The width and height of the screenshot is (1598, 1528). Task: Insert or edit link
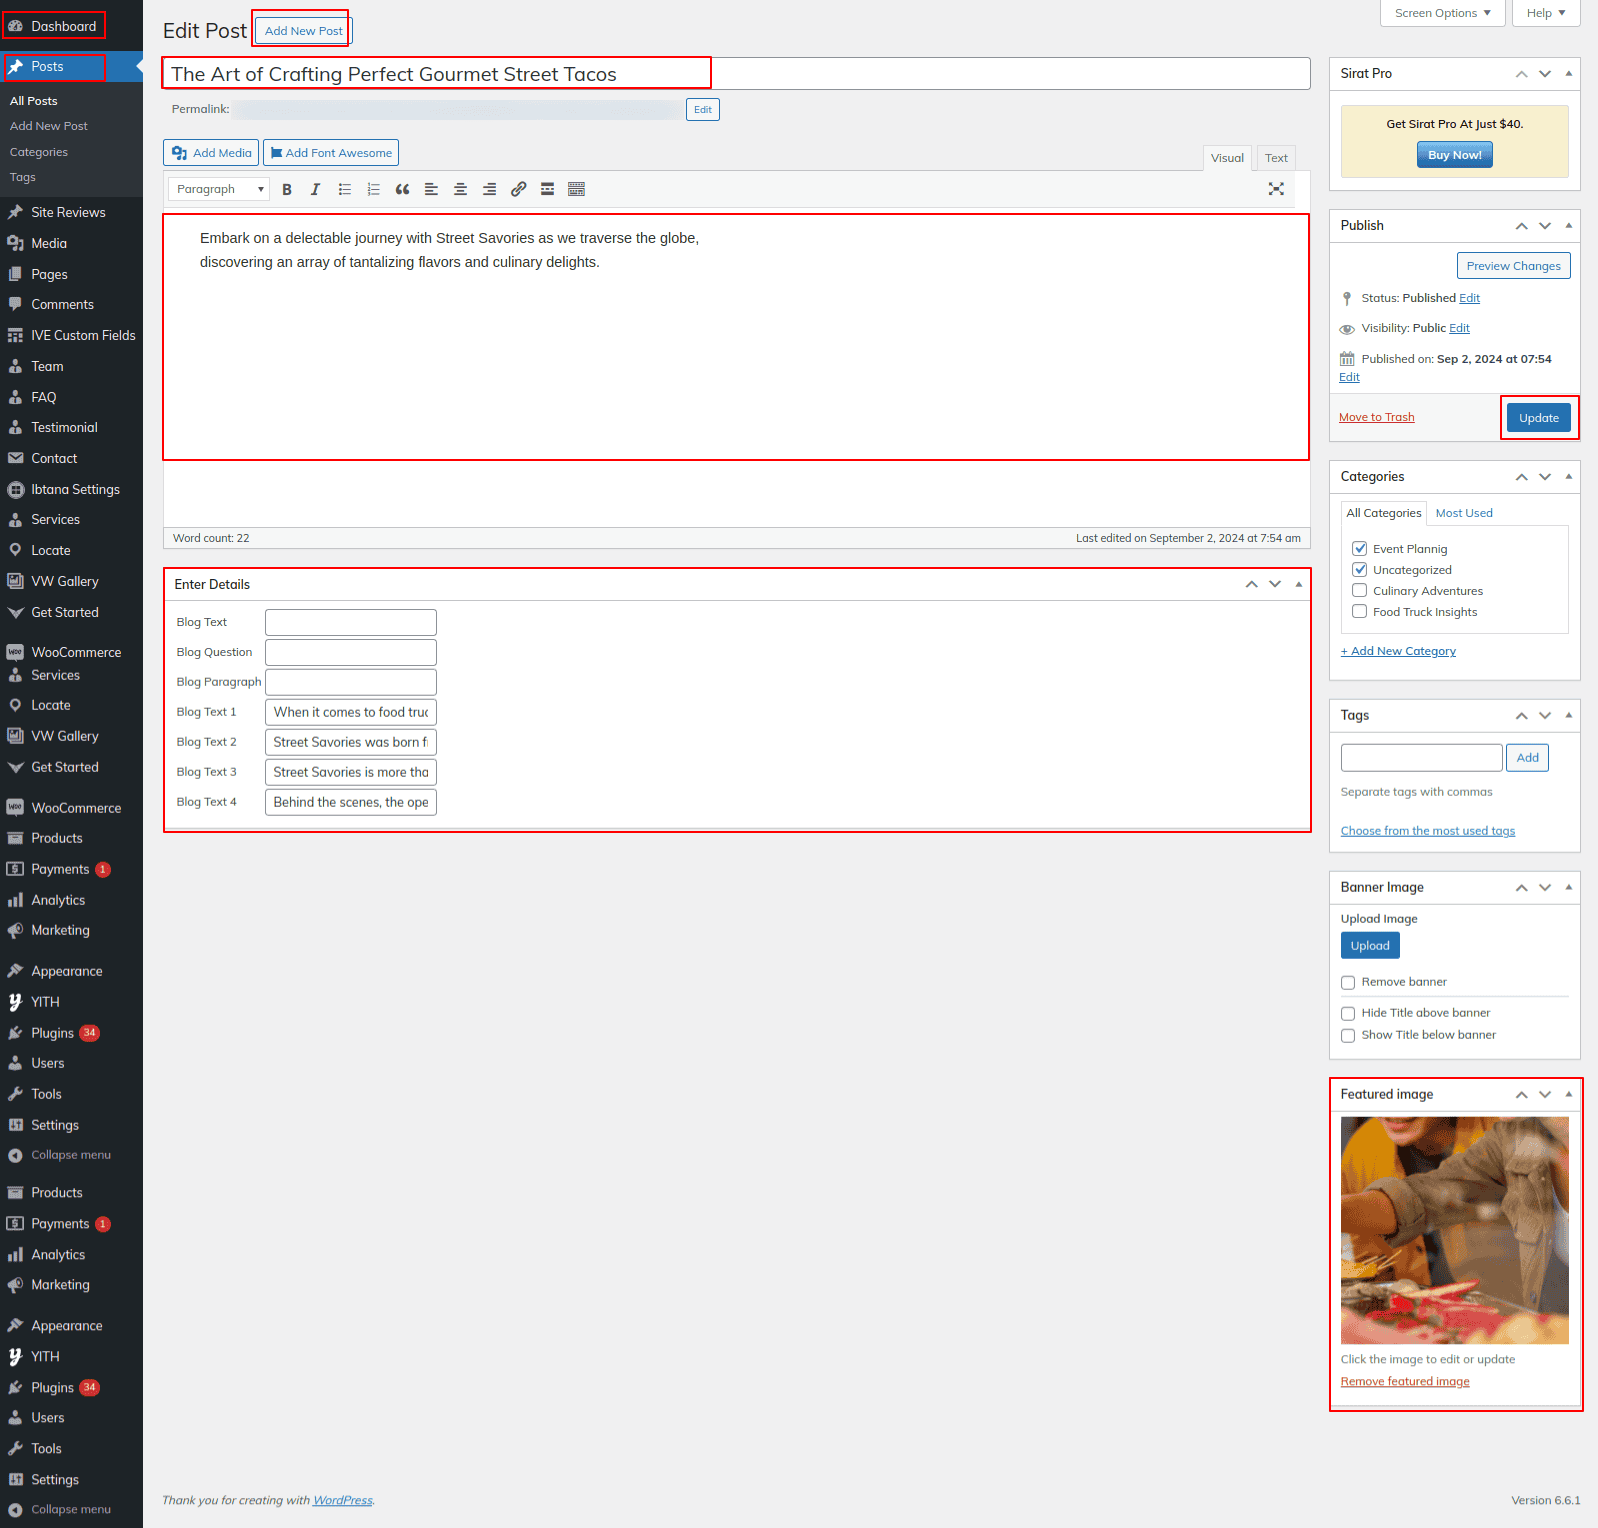[x=518, y=189]
